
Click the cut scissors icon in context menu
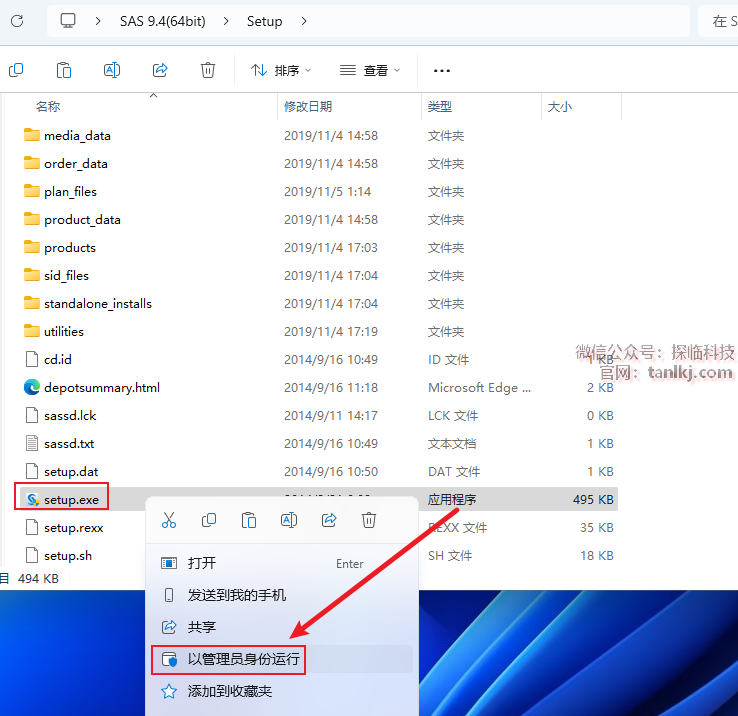pos(169,520)
